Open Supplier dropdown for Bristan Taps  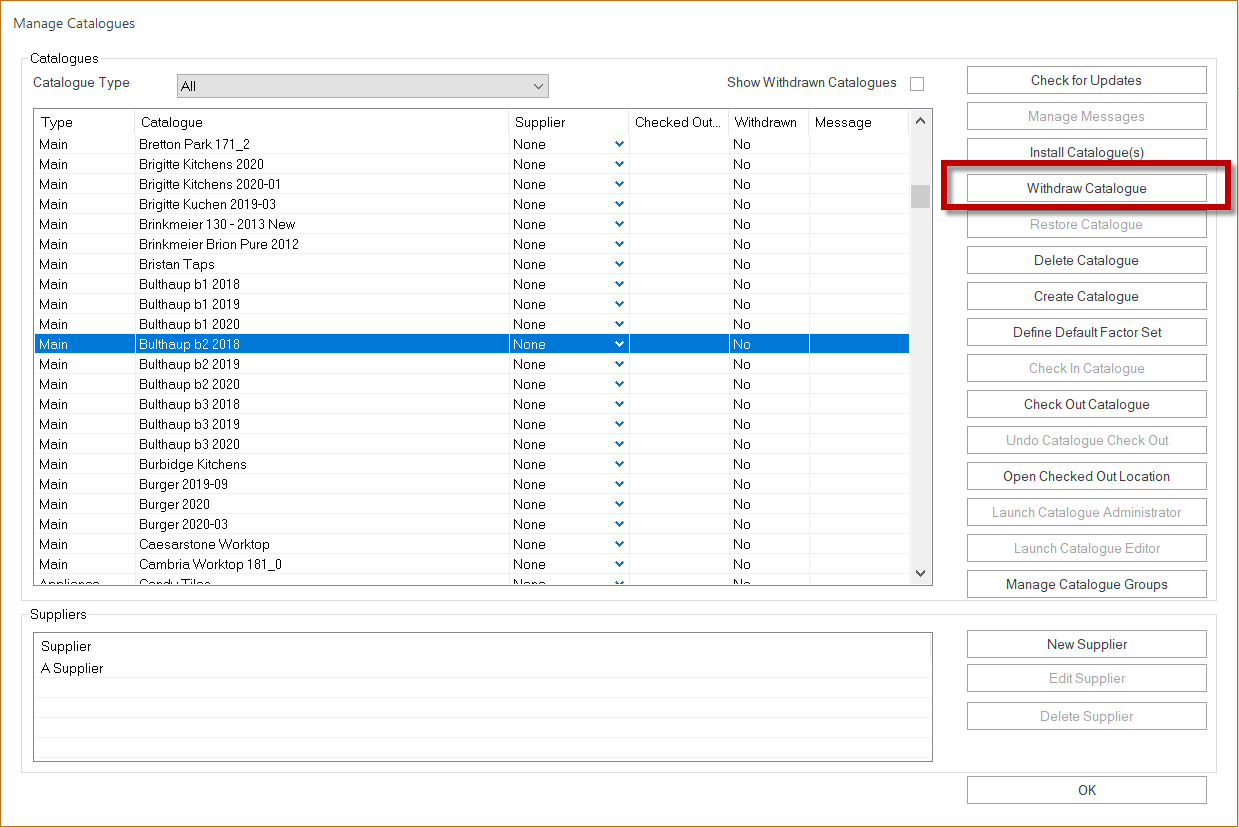click(620, 264)
